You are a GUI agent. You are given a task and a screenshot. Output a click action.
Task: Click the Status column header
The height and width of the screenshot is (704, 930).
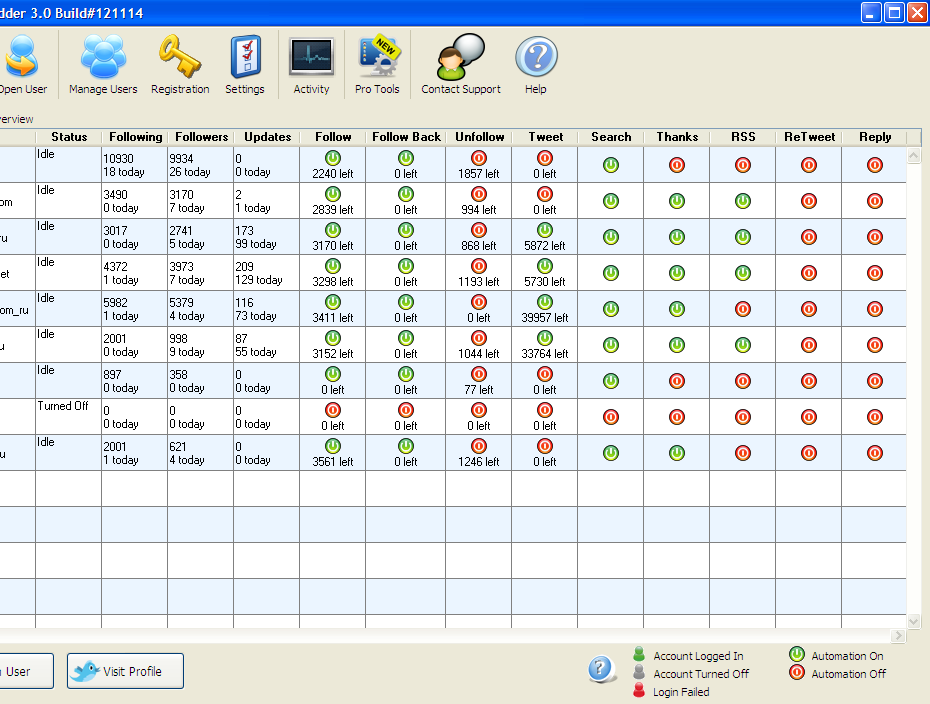[69, 137]
